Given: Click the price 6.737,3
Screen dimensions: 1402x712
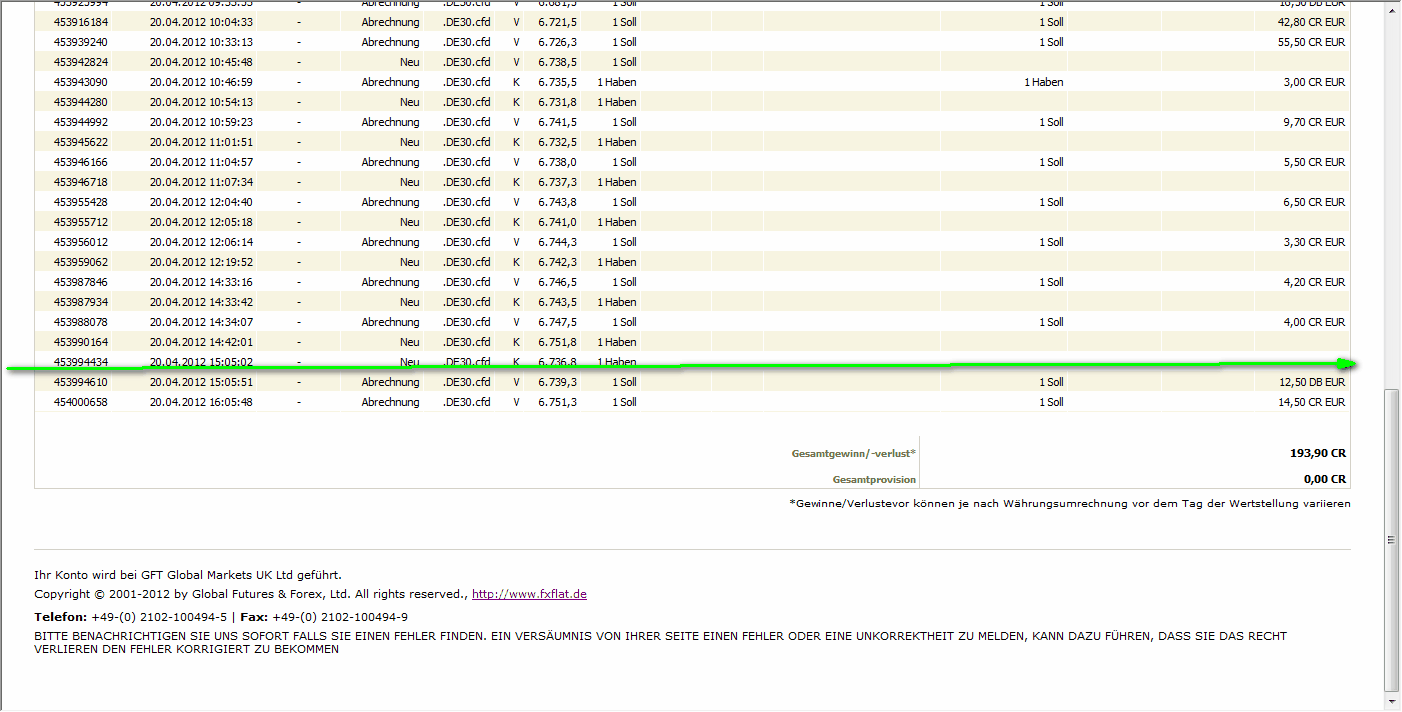Looking at the screenshot, I should 557,182.
